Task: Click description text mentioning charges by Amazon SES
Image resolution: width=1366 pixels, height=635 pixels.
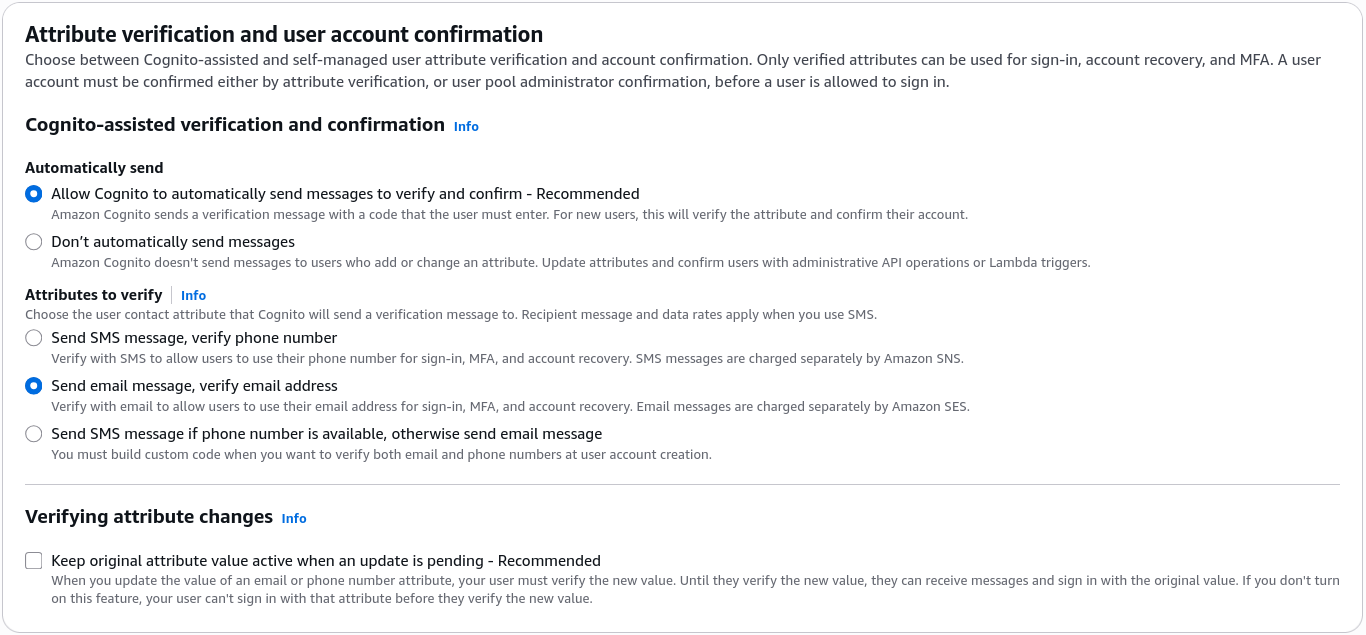Action: [x=510, y=407]
